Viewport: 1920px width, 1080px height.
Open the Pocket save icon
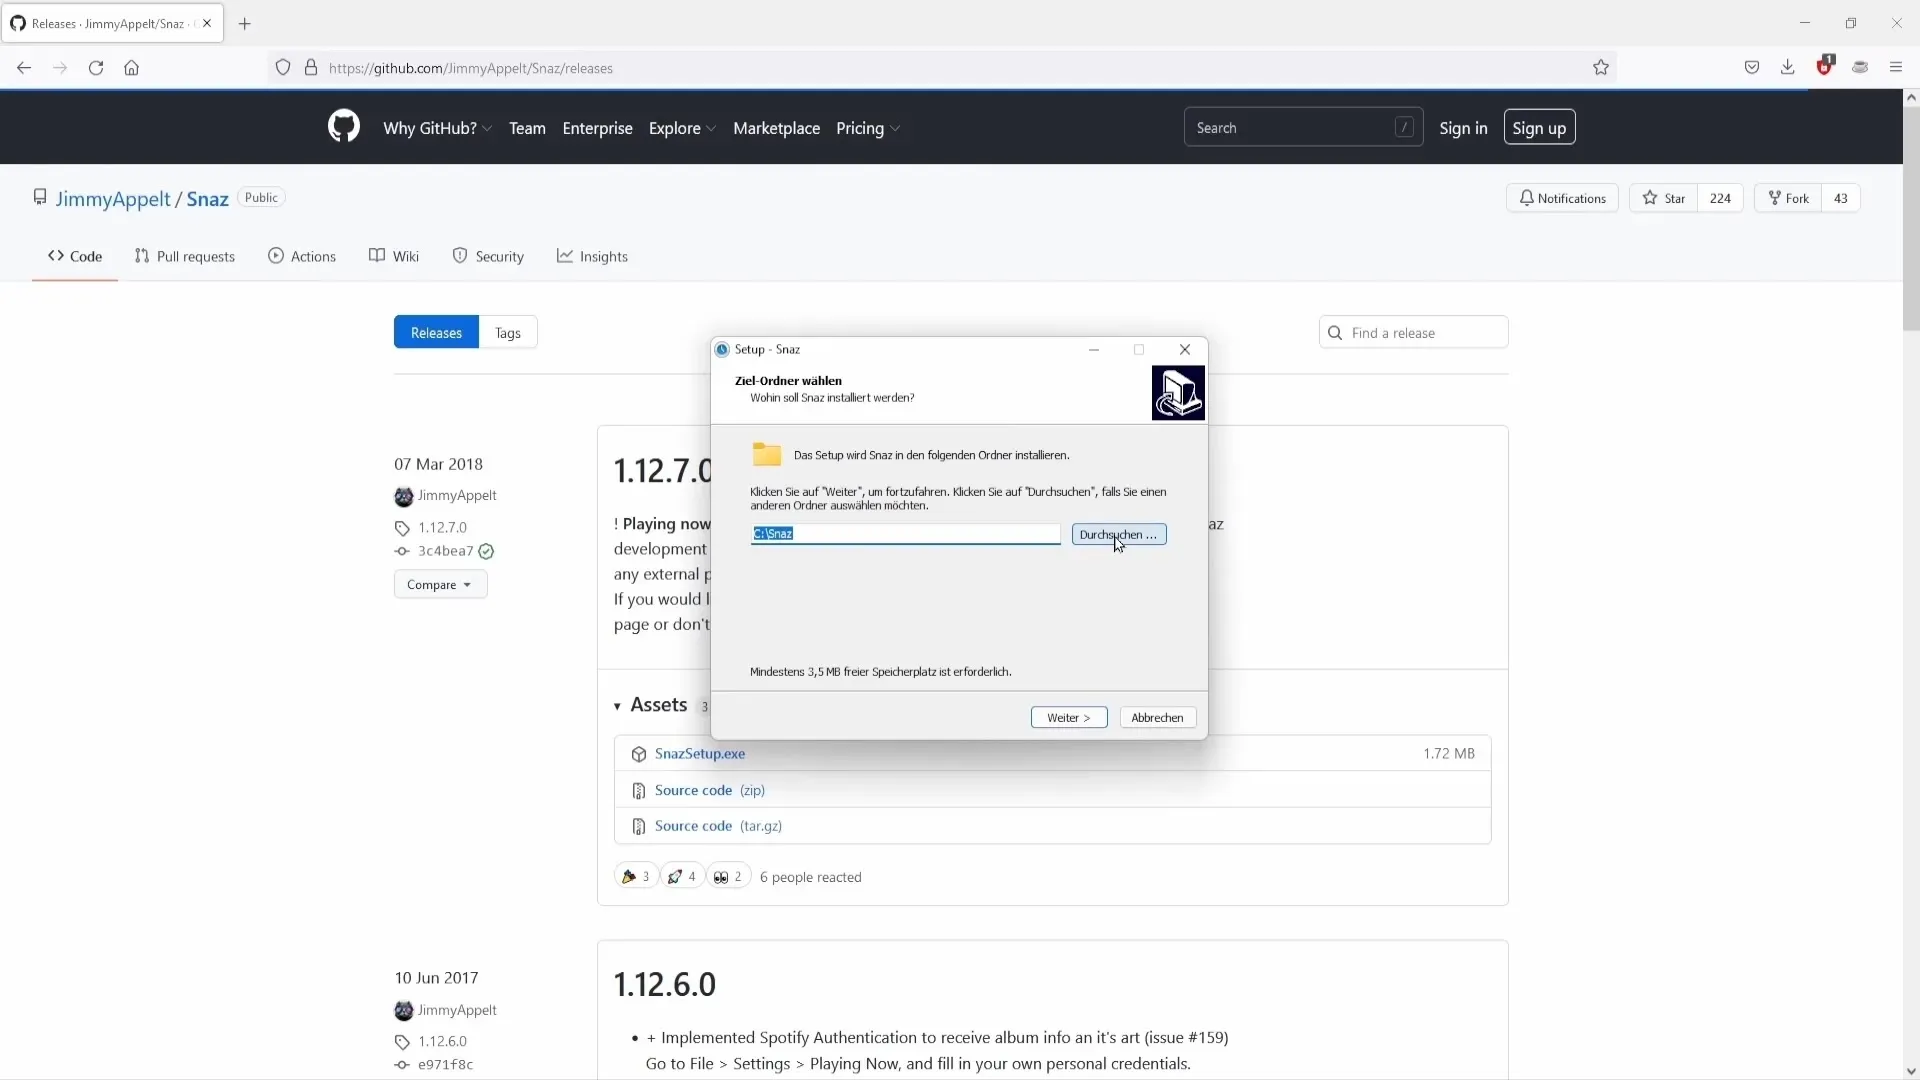[1752, 67]
